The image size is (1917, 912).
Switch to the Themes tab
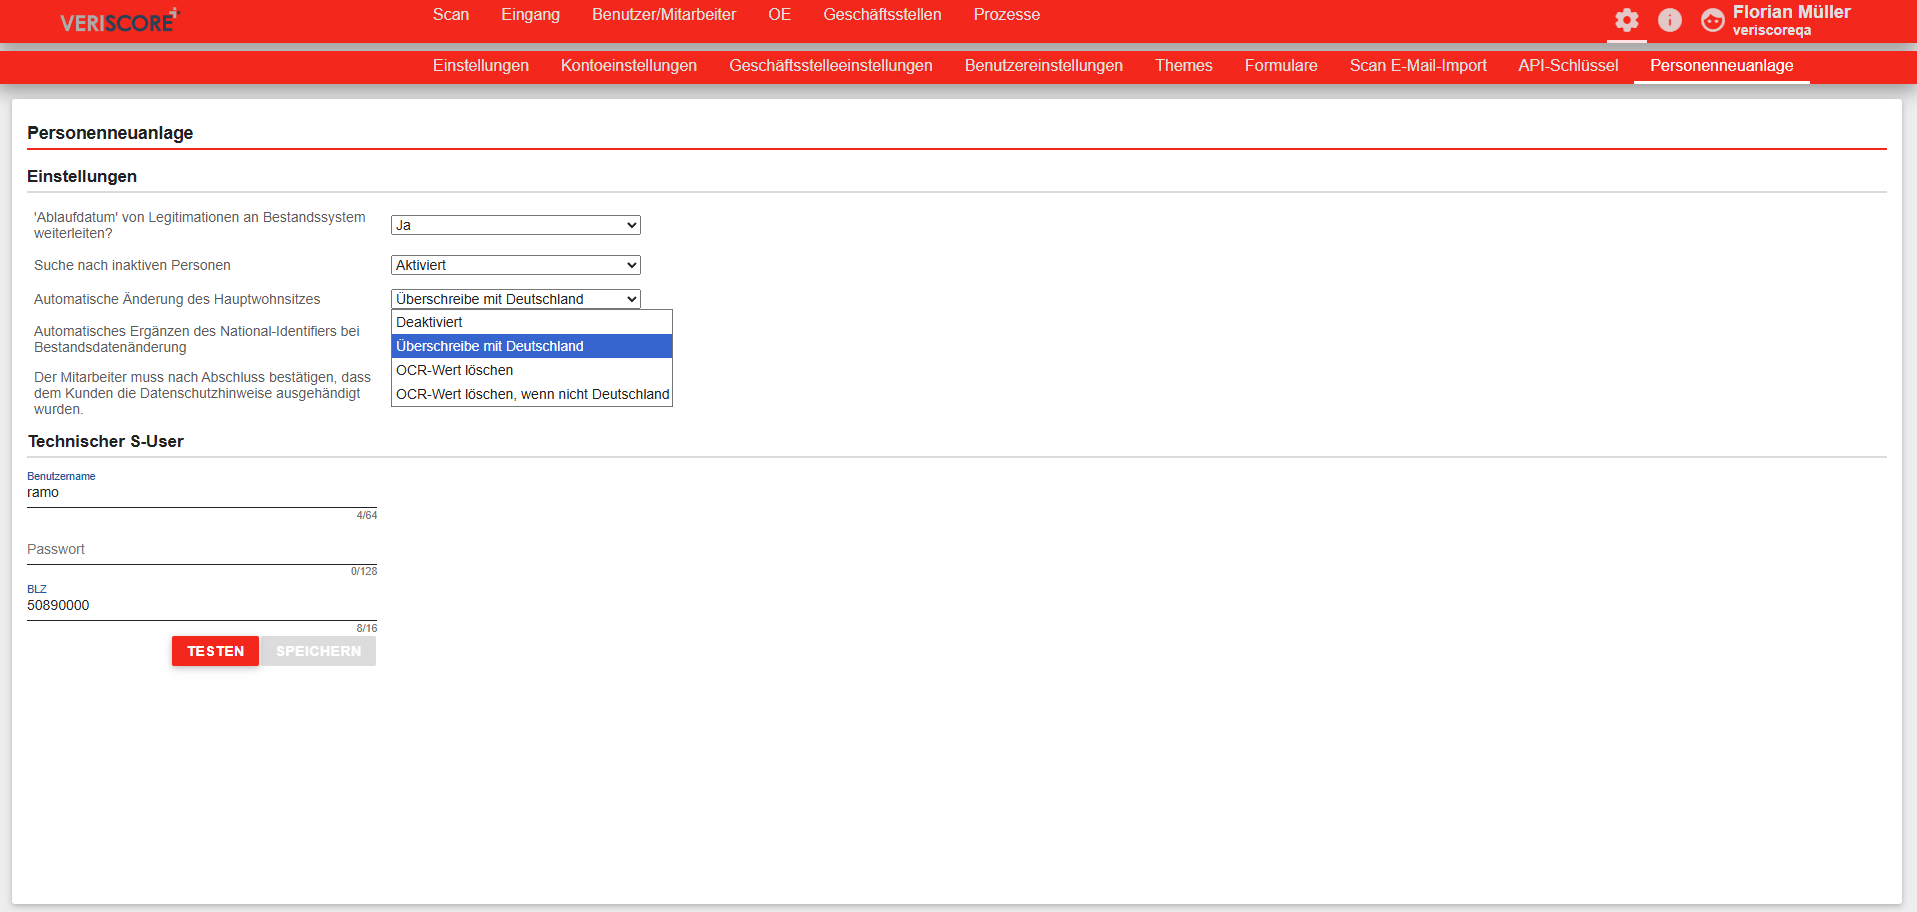[x=1183, y=66]
